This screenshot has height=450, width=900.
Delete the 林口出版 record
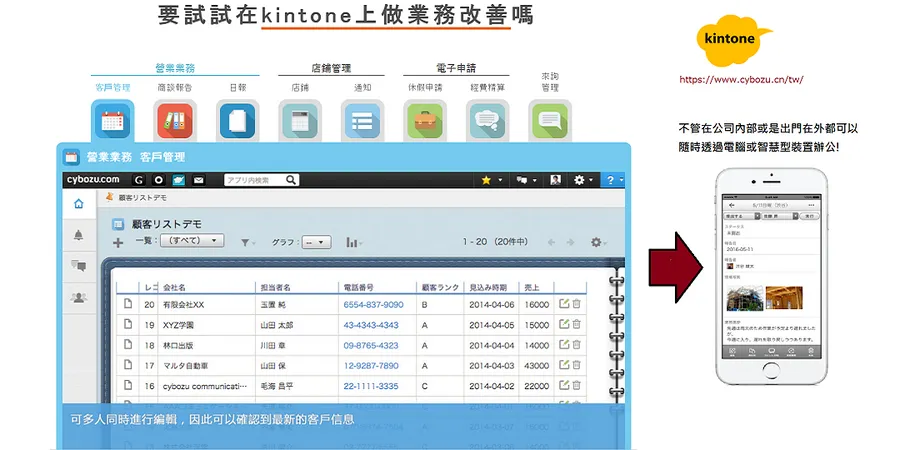point(576,345)
